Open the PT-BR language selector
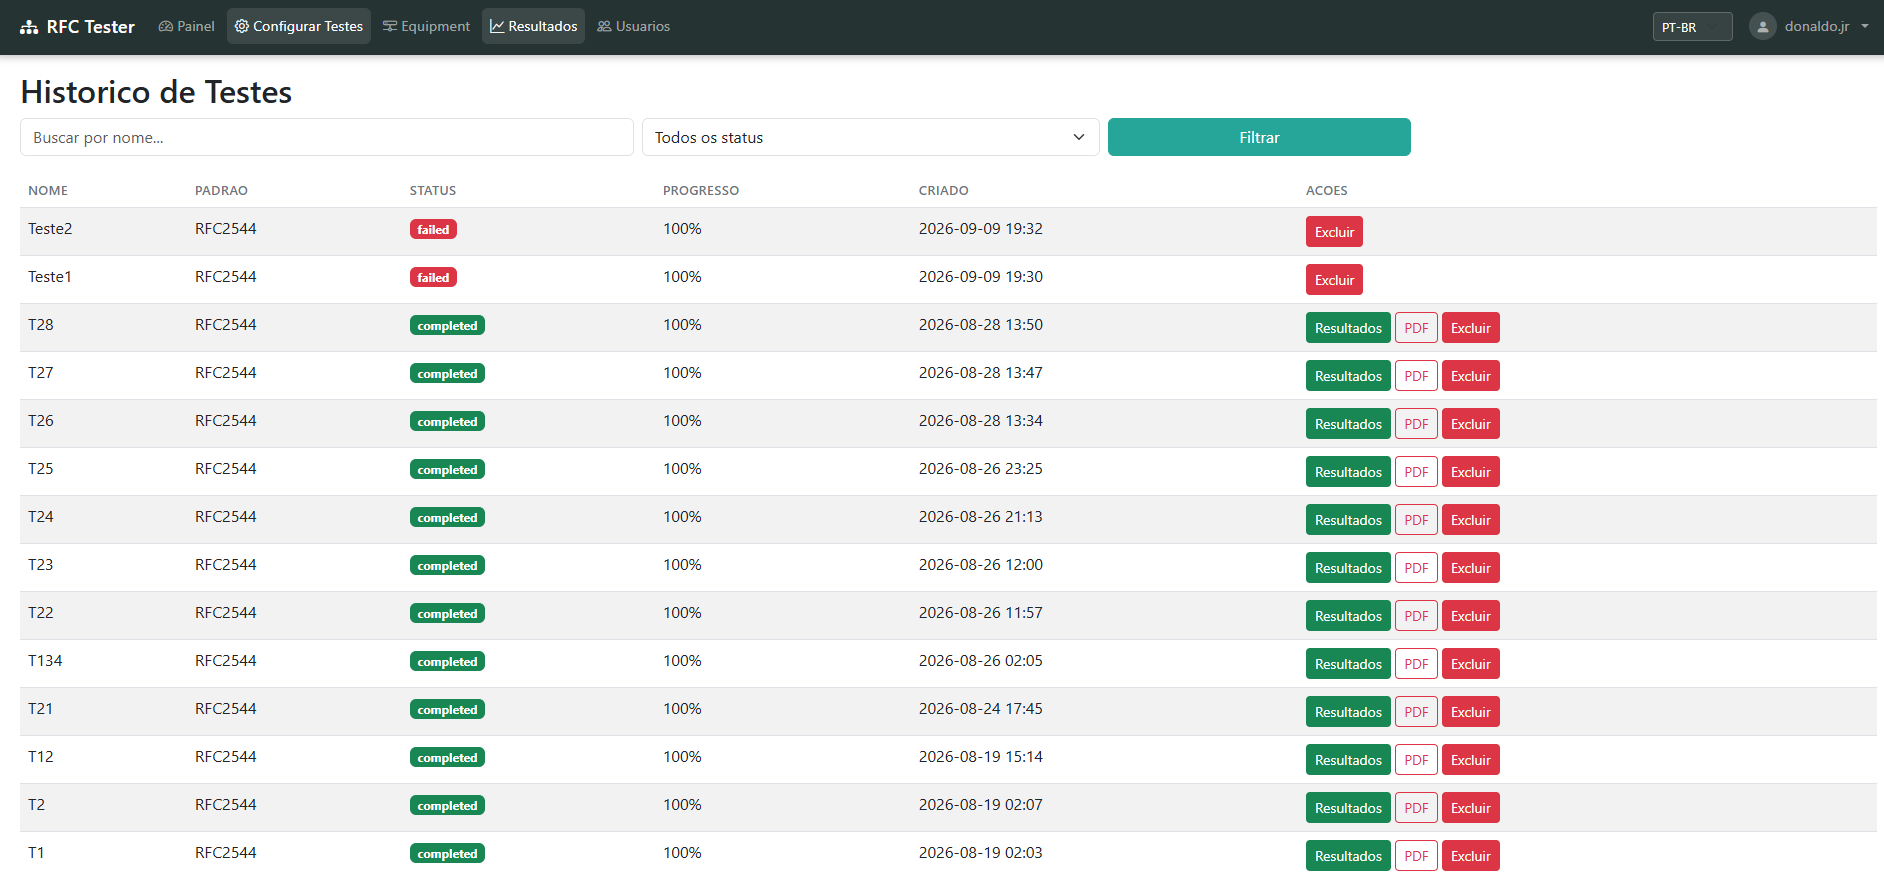Viewport: 1884px width, 877px height. tap(1692, 27)
